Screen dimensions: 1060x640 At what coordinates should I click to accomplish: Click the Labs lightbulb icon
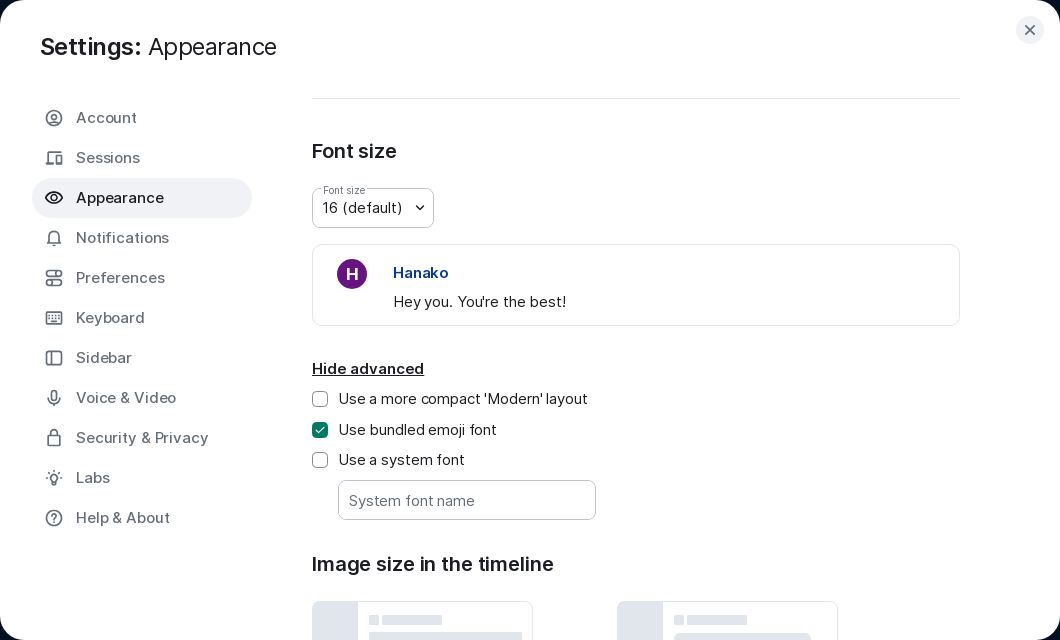(54, 478)
